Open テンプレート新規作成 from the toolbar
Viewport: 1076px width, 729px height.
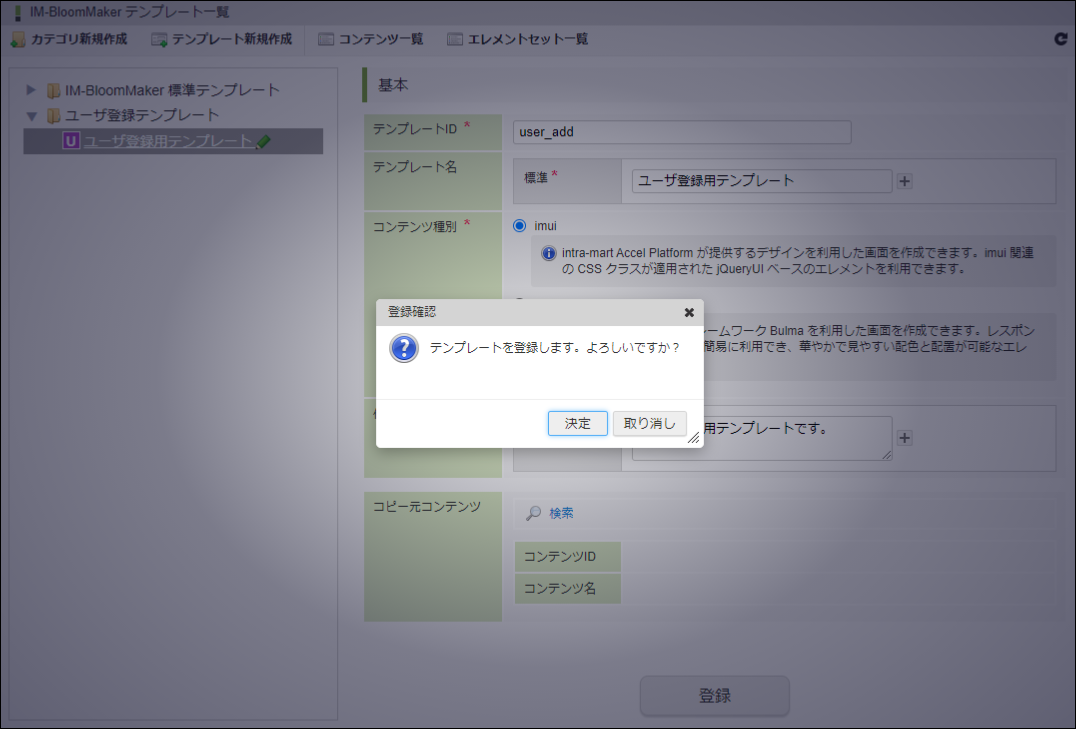point(222,39)
